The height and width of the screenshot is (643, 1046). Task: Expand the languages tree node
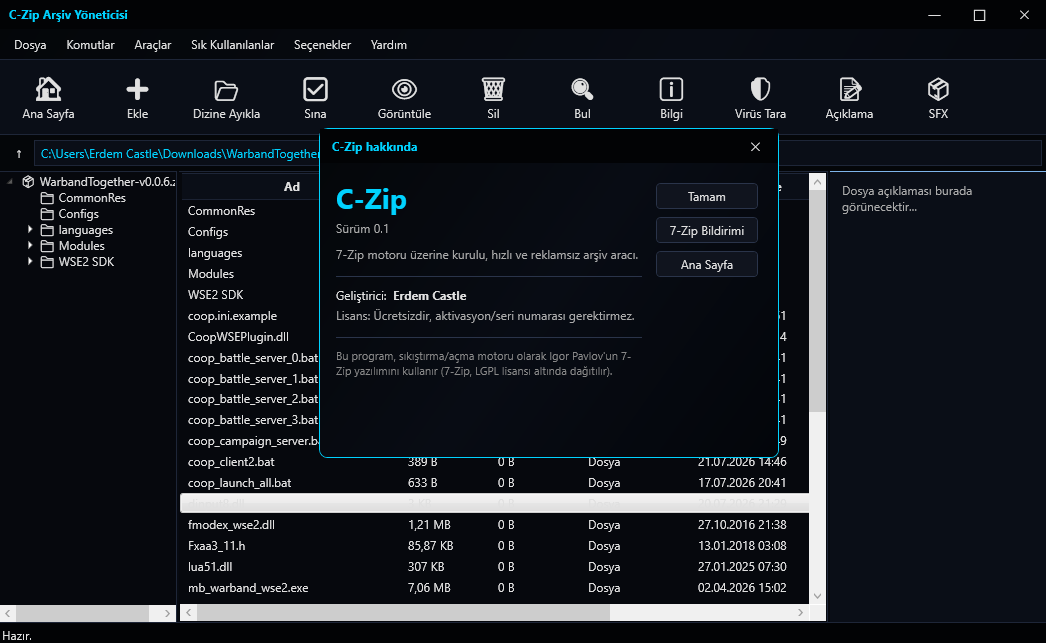30,229
